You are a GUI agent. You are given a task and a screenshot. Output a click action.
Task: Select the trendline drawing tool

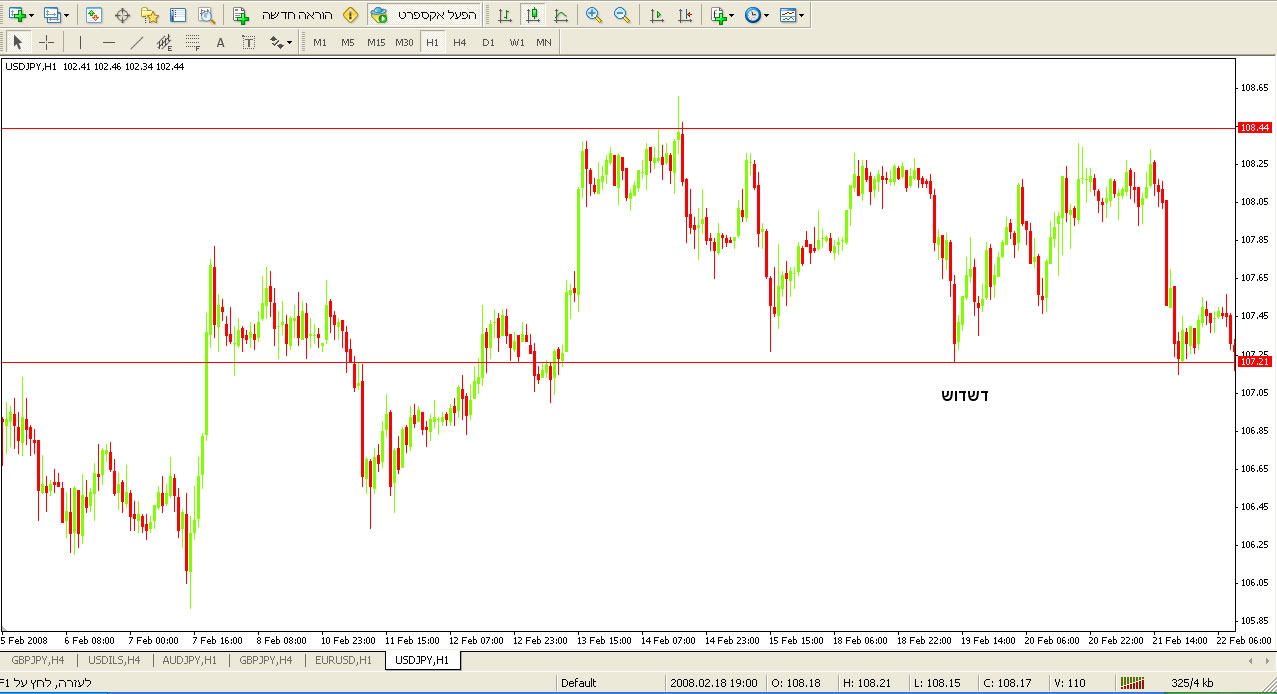(x=137, y=42)
